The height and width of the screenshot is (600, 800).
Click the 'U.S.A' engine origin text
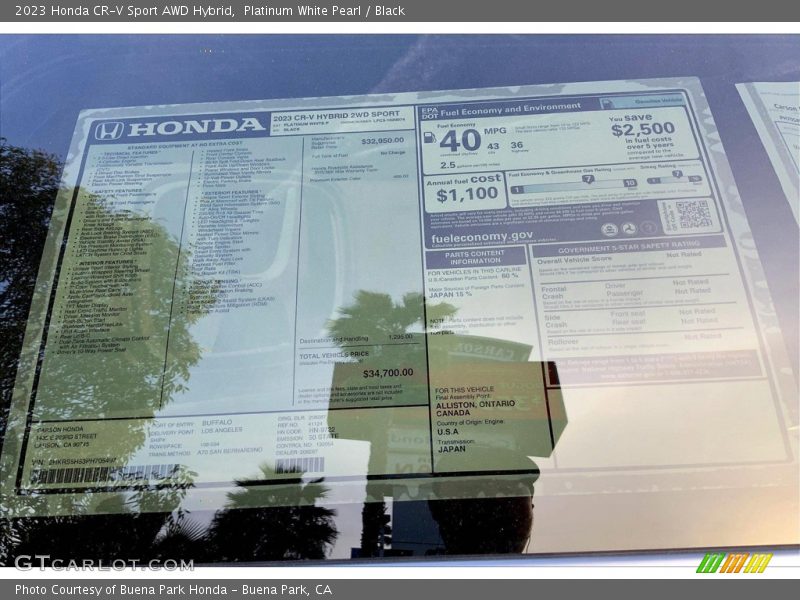(x=447, y=432)
